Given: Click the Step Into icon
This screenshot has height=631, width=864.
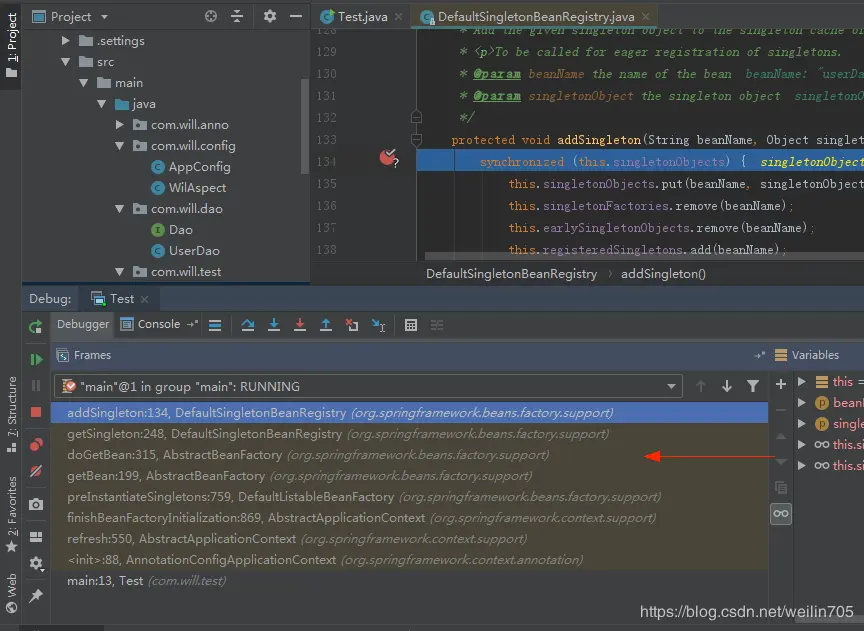Looking at the screenshot, I should click(274, 325).
